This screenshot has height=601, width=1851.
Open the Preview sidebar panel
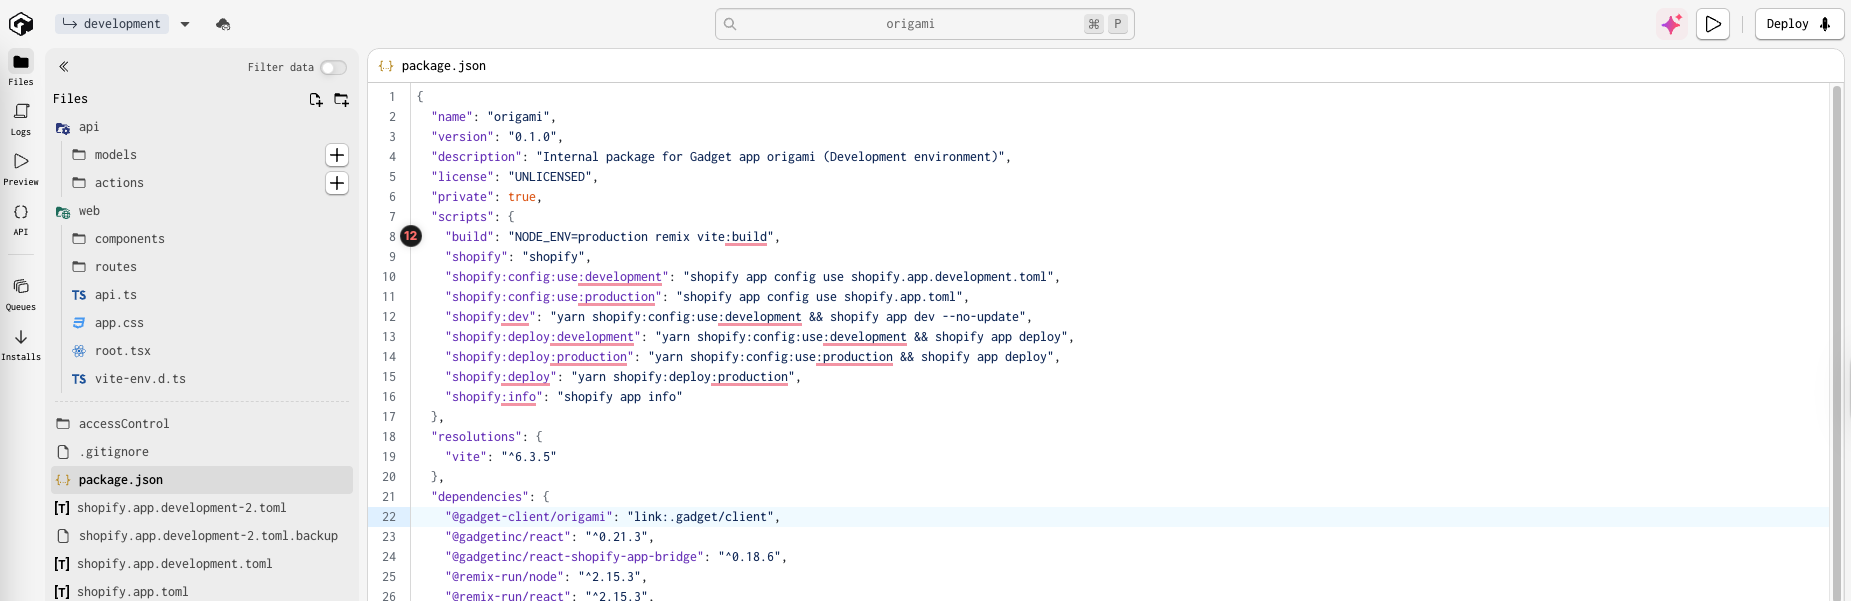(x=21, y=169)
